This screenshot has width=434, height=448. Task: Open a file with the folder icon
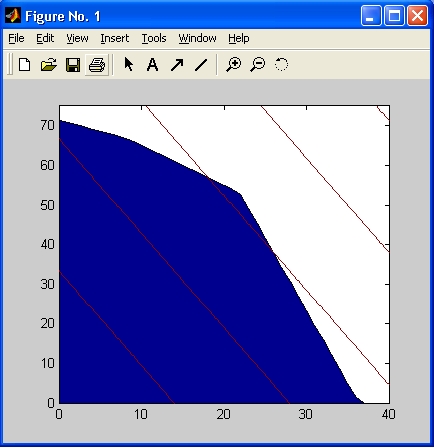coord(49,65)
